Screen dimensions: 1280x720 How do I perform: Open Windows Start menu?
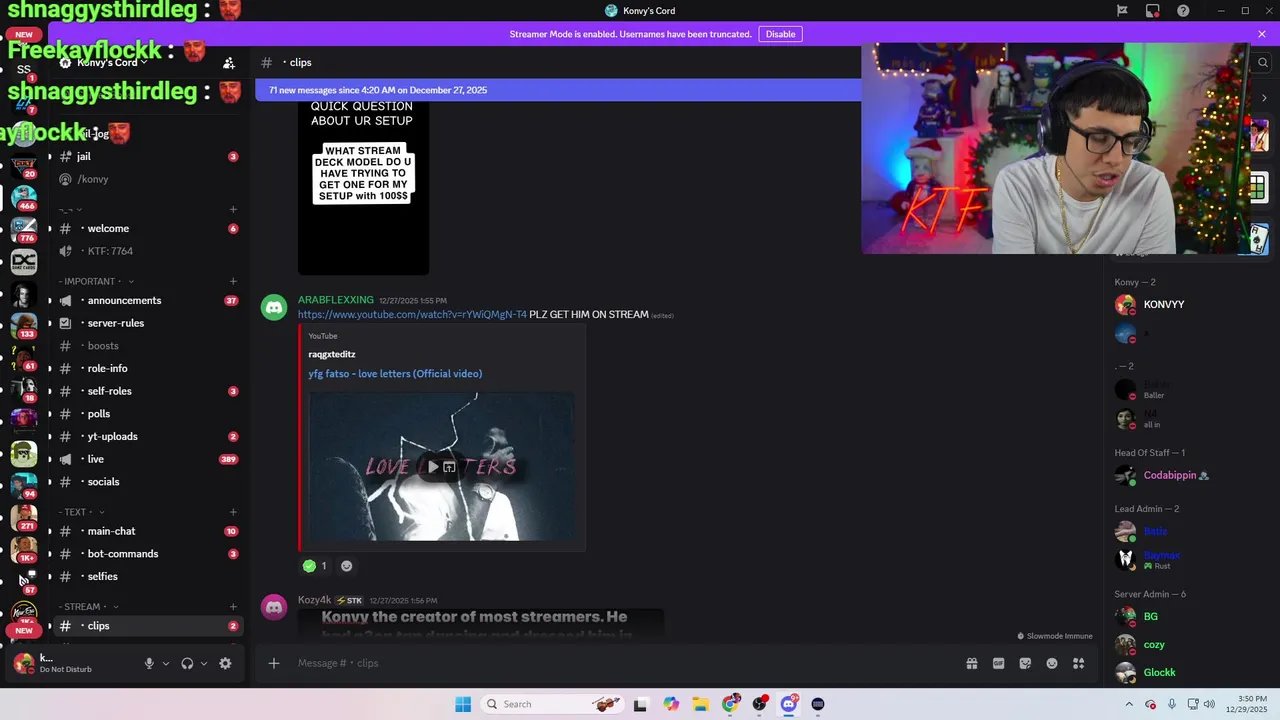click(463, 704)
